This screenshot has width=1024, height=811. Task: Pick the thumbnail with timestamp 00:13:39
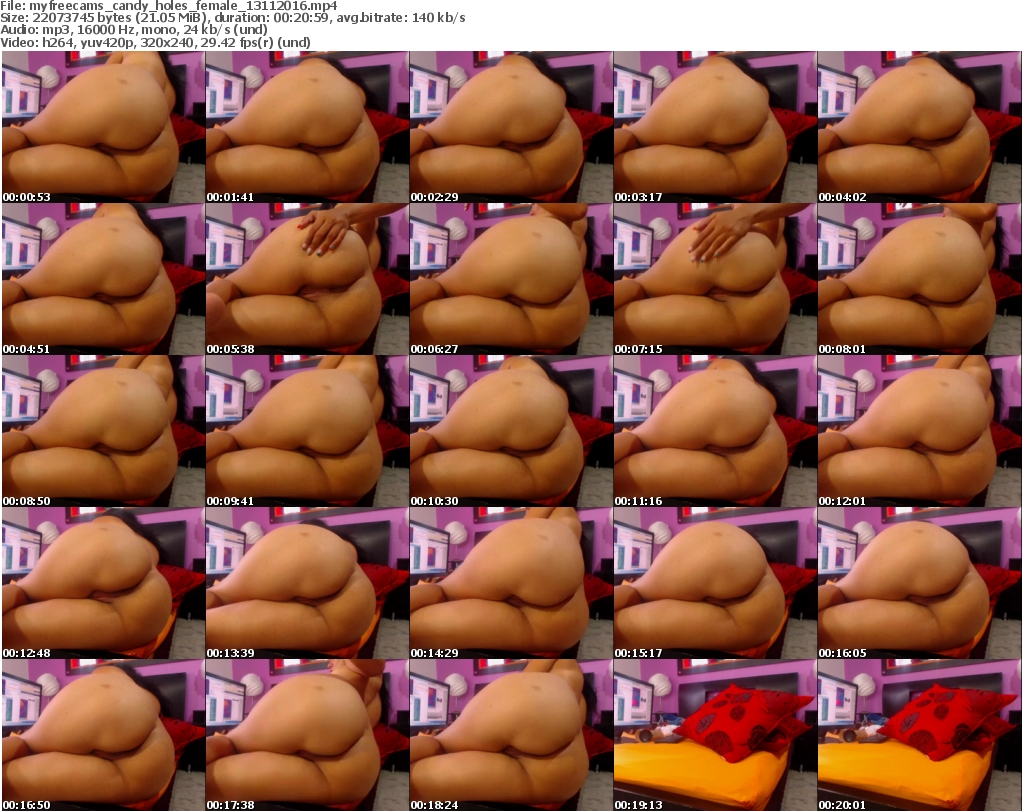[307, 583]
